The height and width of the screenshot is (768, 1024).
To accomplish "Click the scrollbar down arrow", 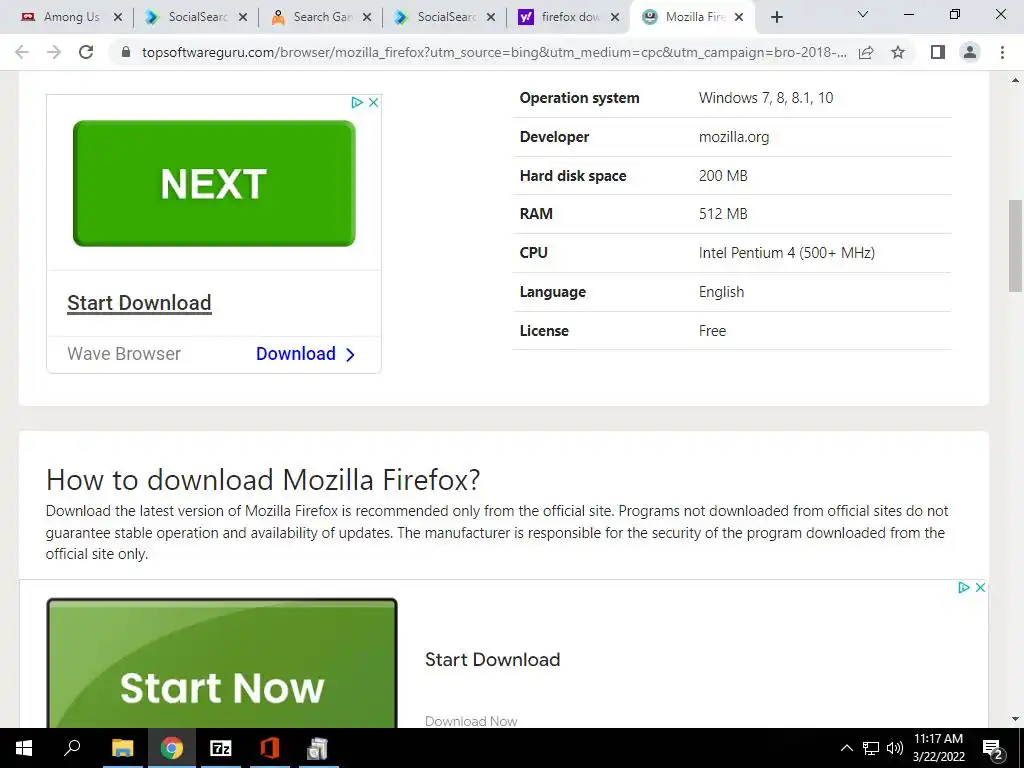I will click(x=1015, y=719).
